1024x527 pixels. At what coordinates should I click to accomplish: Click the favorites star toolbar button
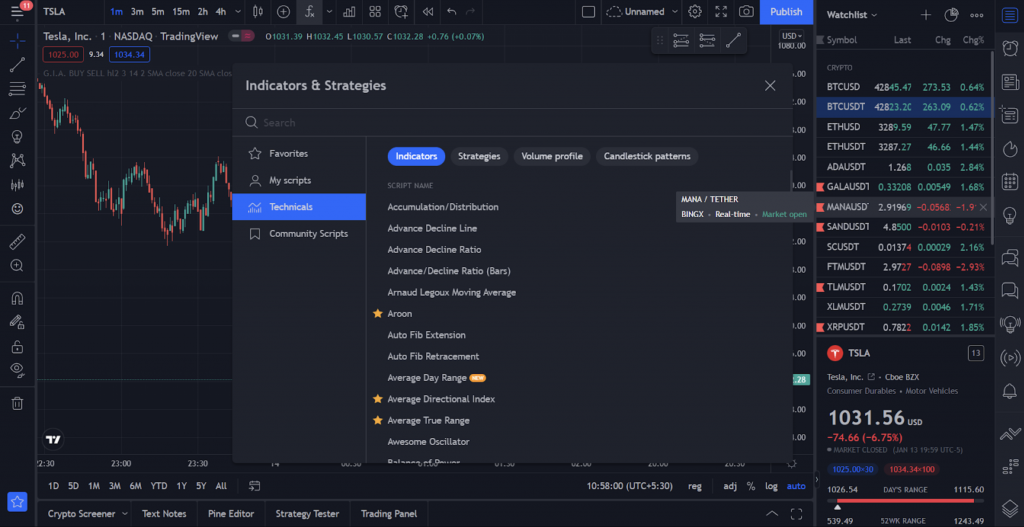[18, 502]
